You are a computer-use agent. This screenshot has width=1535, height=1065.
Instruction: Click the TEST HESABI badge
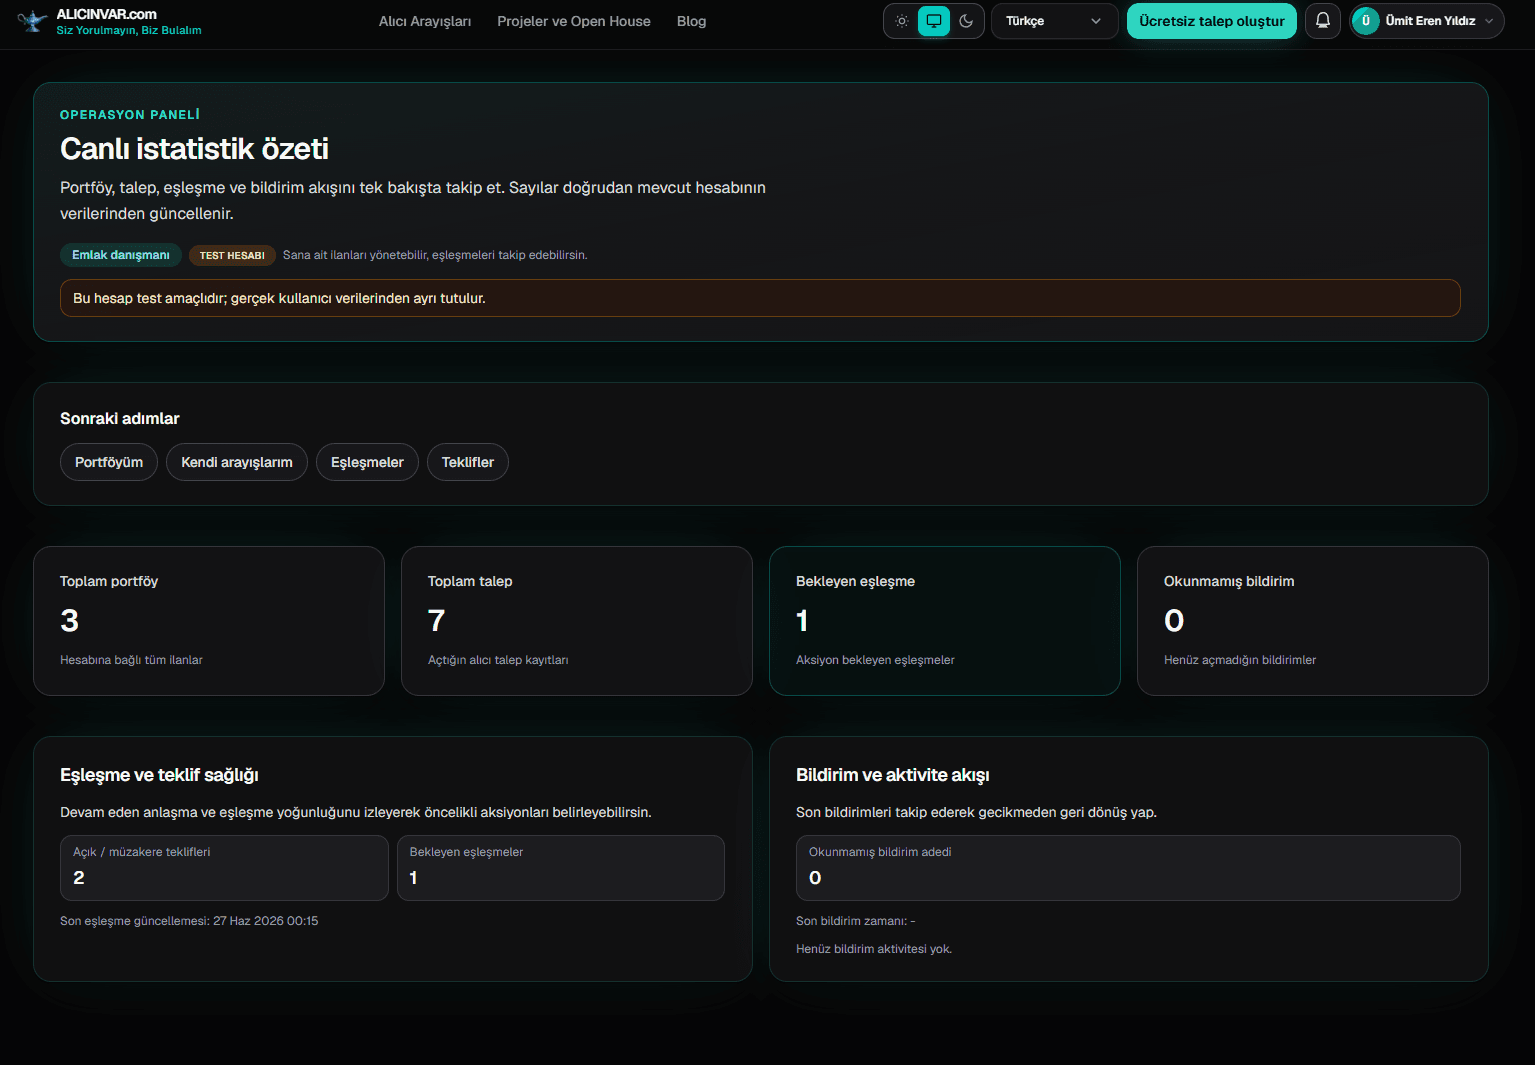click(232, 255)
